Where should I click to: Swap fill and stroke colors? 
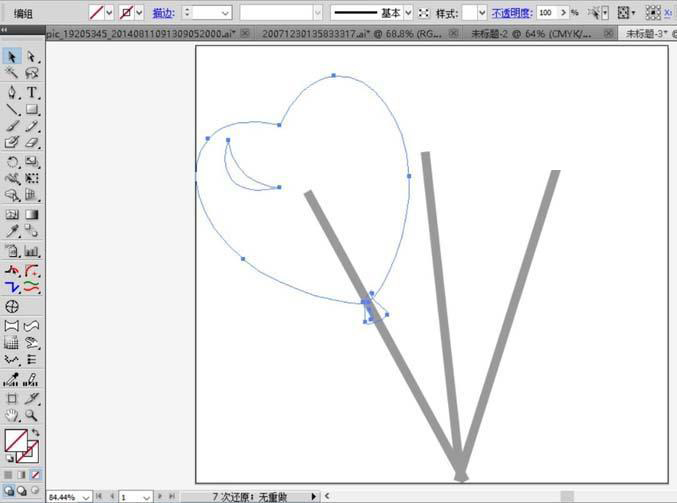pyautogui.click(x=35, y=433)
